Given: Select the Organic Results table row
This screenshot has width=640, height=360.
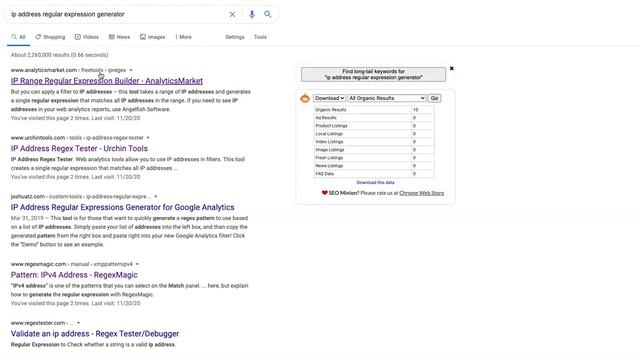Looking at the screenshot, I should coord(374,110).
